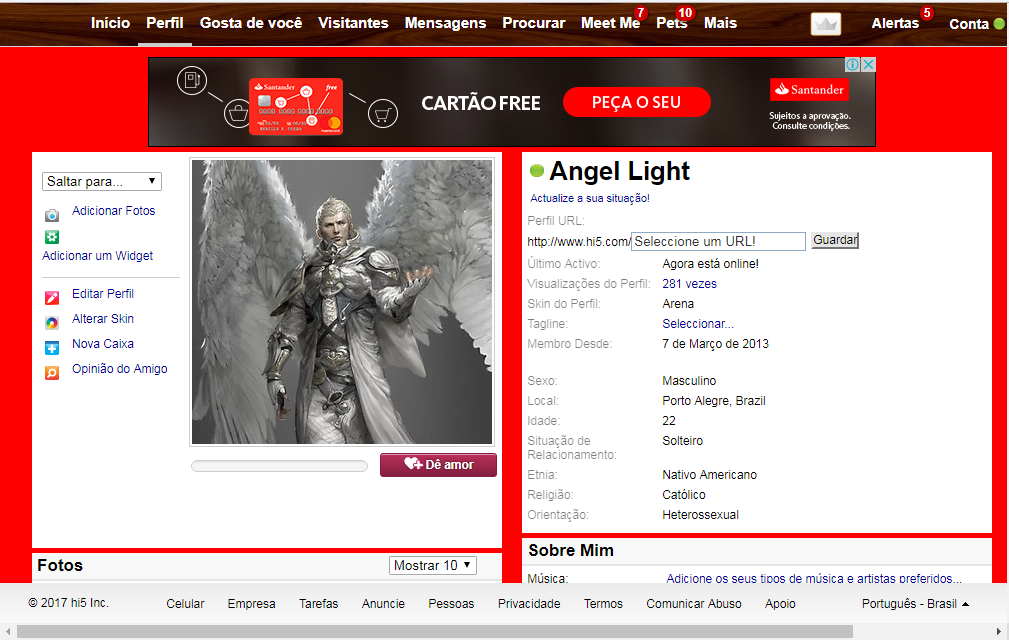Image resolution: width=1009 pixels, height=640 pixels.
Task: Open Alterar Skin link
Action: click(103, 319)
